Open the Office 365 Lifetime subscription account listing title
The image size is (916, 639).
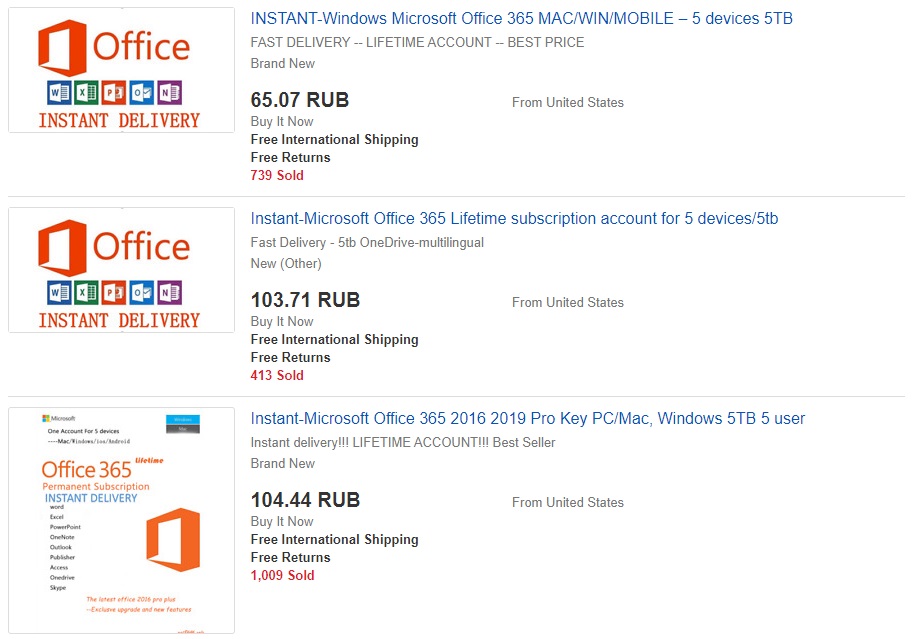[514, 219]
